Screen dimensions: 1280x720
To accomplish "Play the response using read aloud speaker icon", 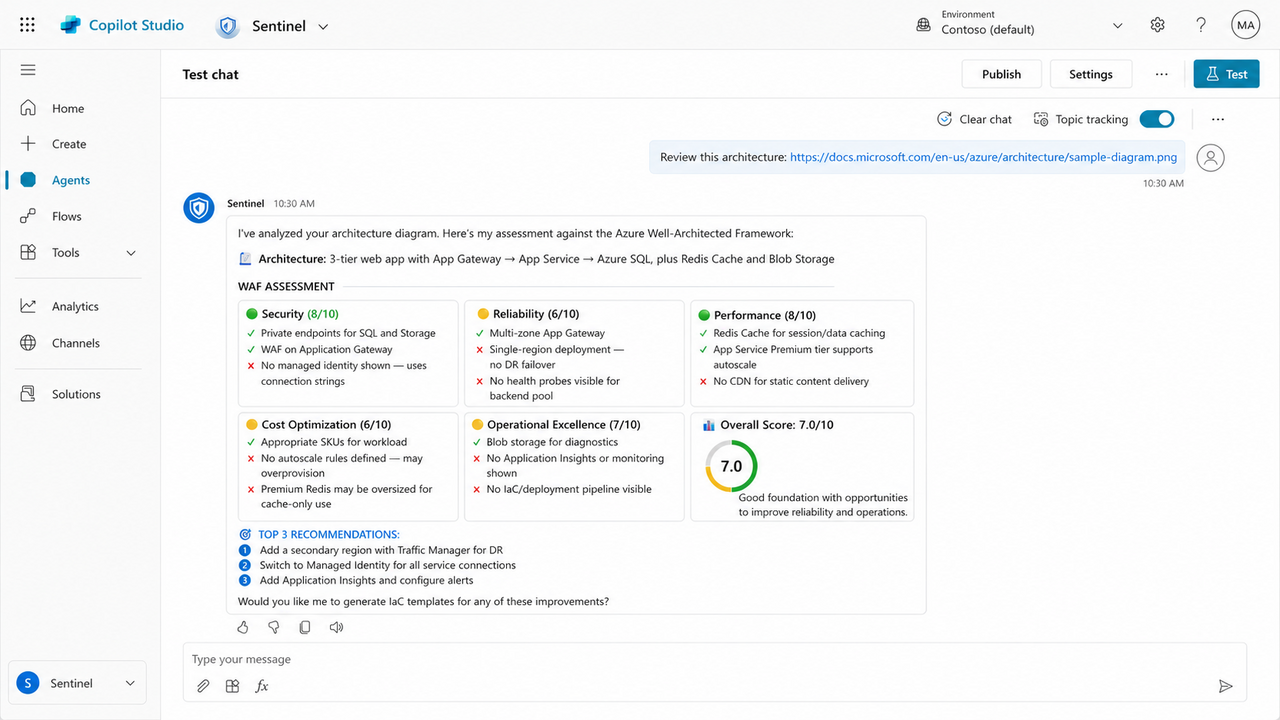I will [x=336, y=628].
